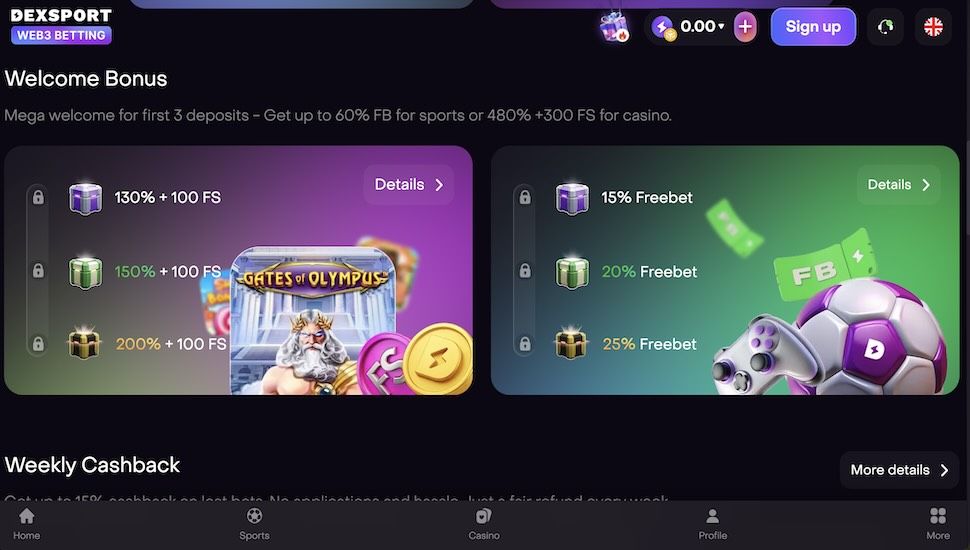
Task: Go to the Sports tab
Action: point(254,524)
